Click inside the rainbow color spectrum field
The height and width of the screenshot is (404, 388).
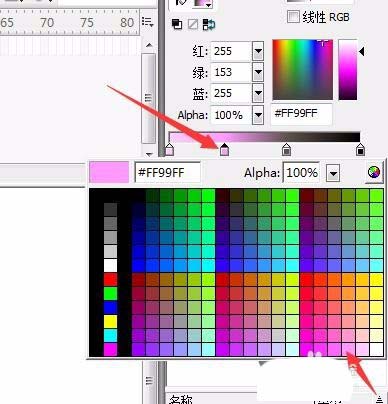tap(302, 70)
